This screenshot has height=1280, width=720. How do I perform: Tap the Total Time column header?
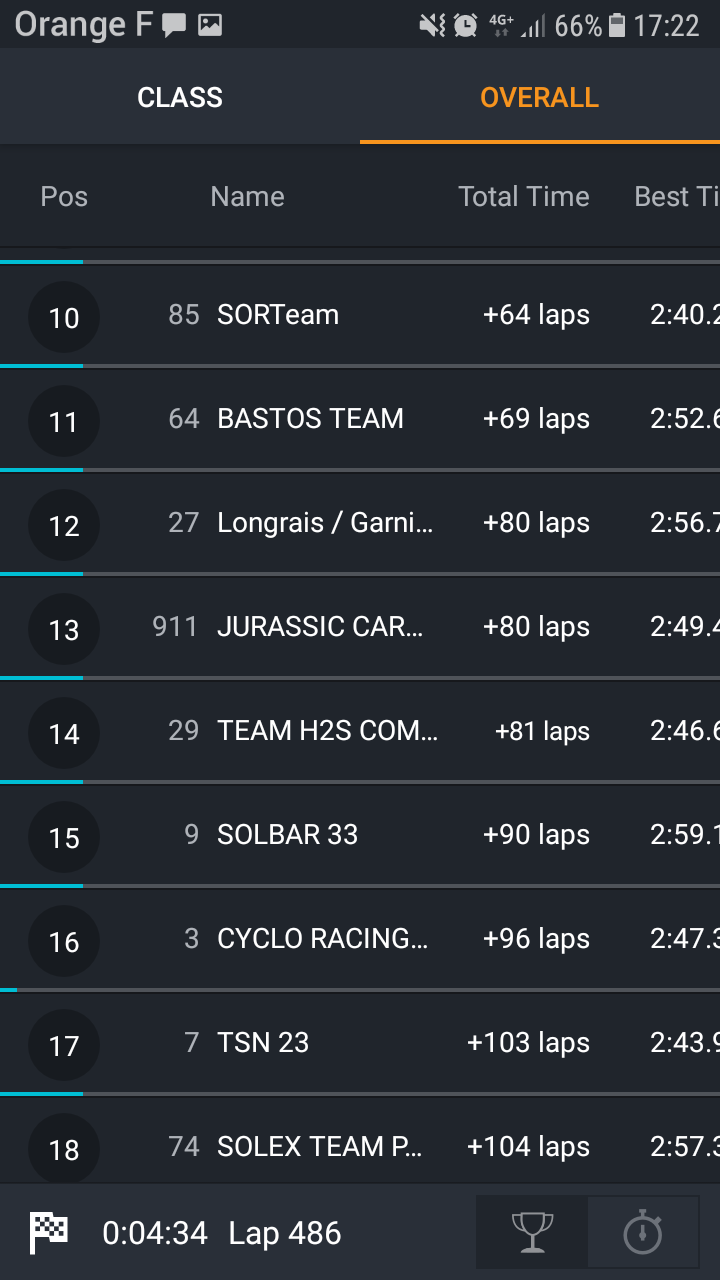pyautogui.click(x=524, y=196)
